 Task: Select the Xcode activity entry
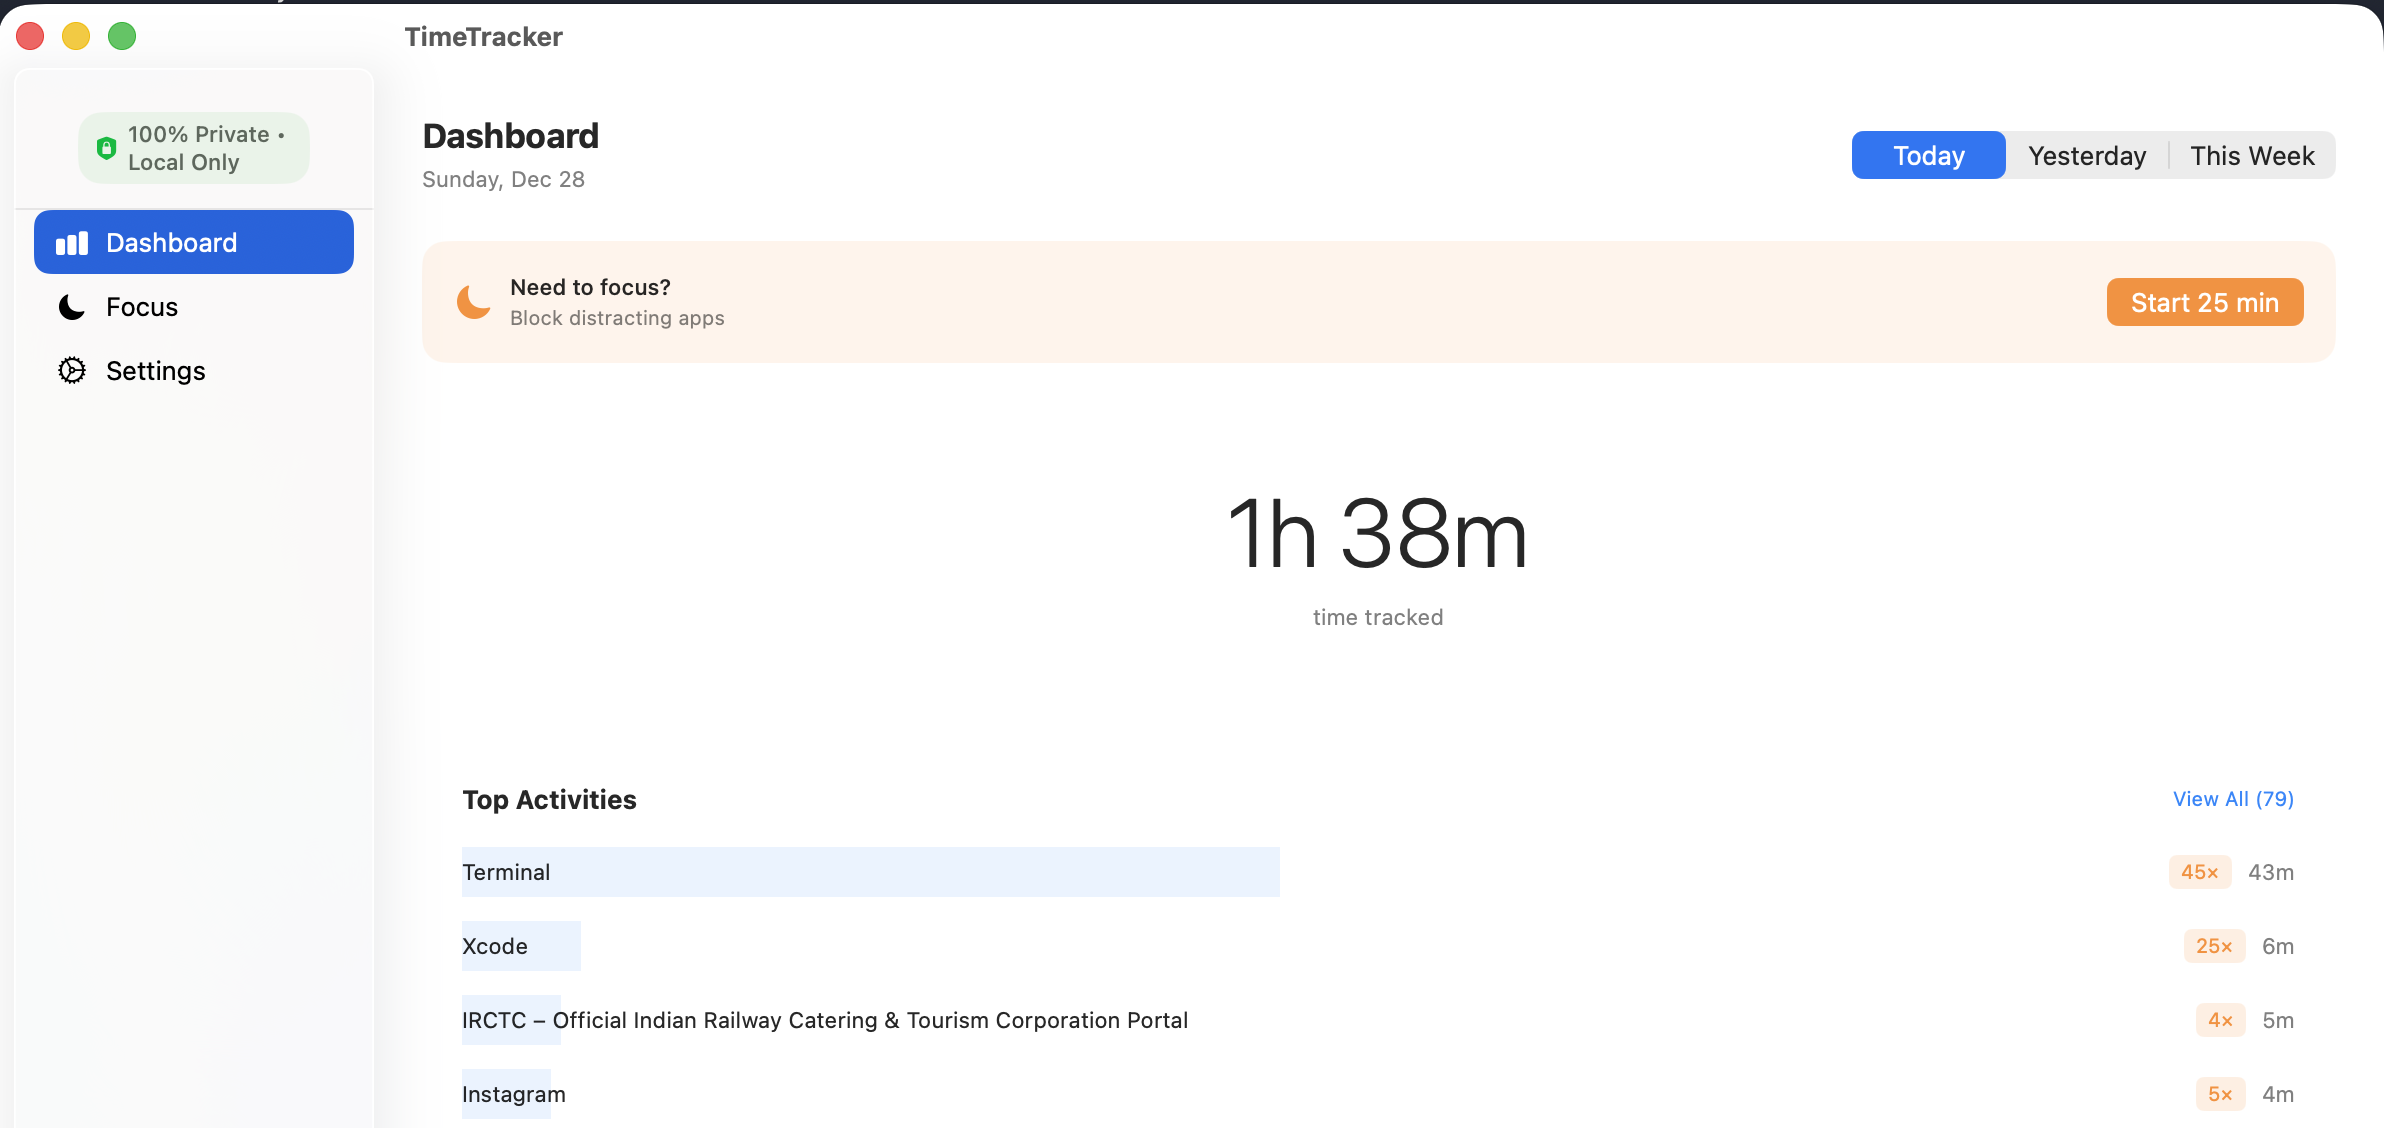pyautogui.click(x=494, y=945)
